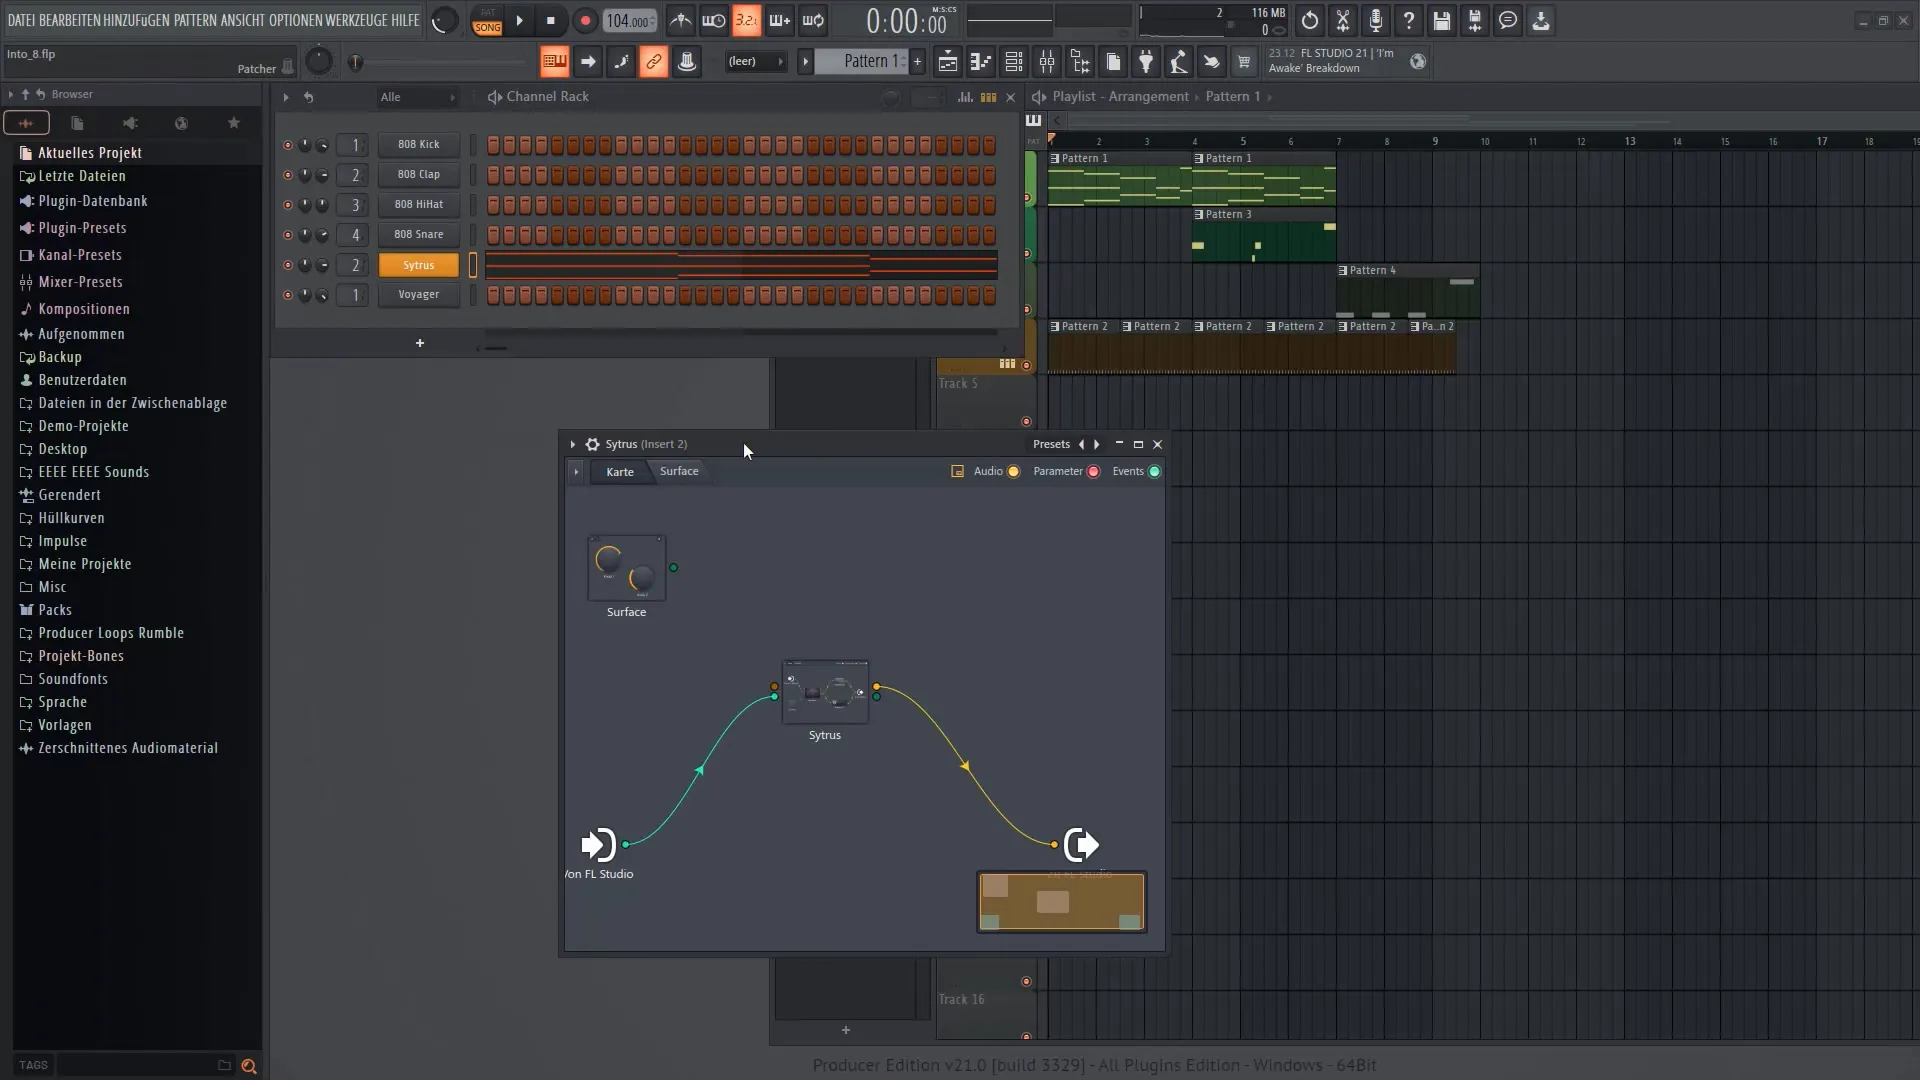Drag the BPM tempo input field
The height and width of the screenshot is (1080, 1920).
coord(629,20)
